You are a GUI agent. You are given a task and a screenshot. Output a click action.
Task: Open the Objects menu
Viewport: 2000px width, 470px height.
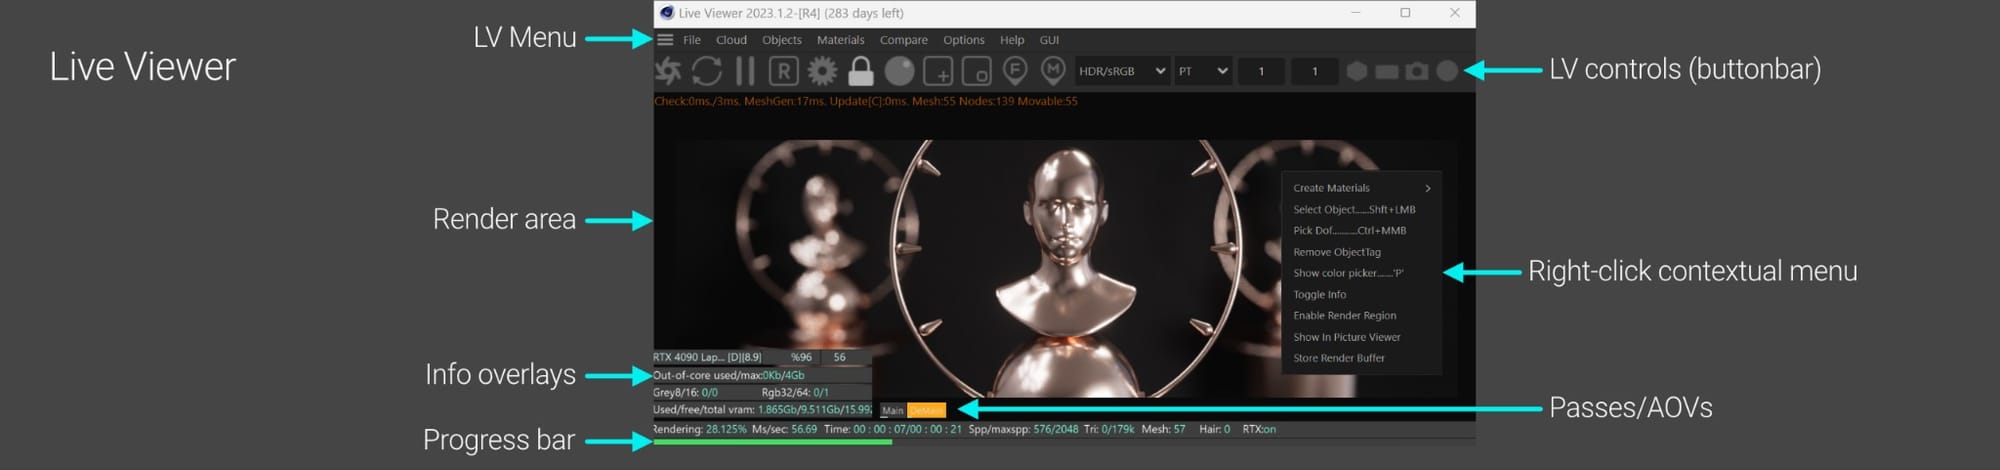[782, 40]
